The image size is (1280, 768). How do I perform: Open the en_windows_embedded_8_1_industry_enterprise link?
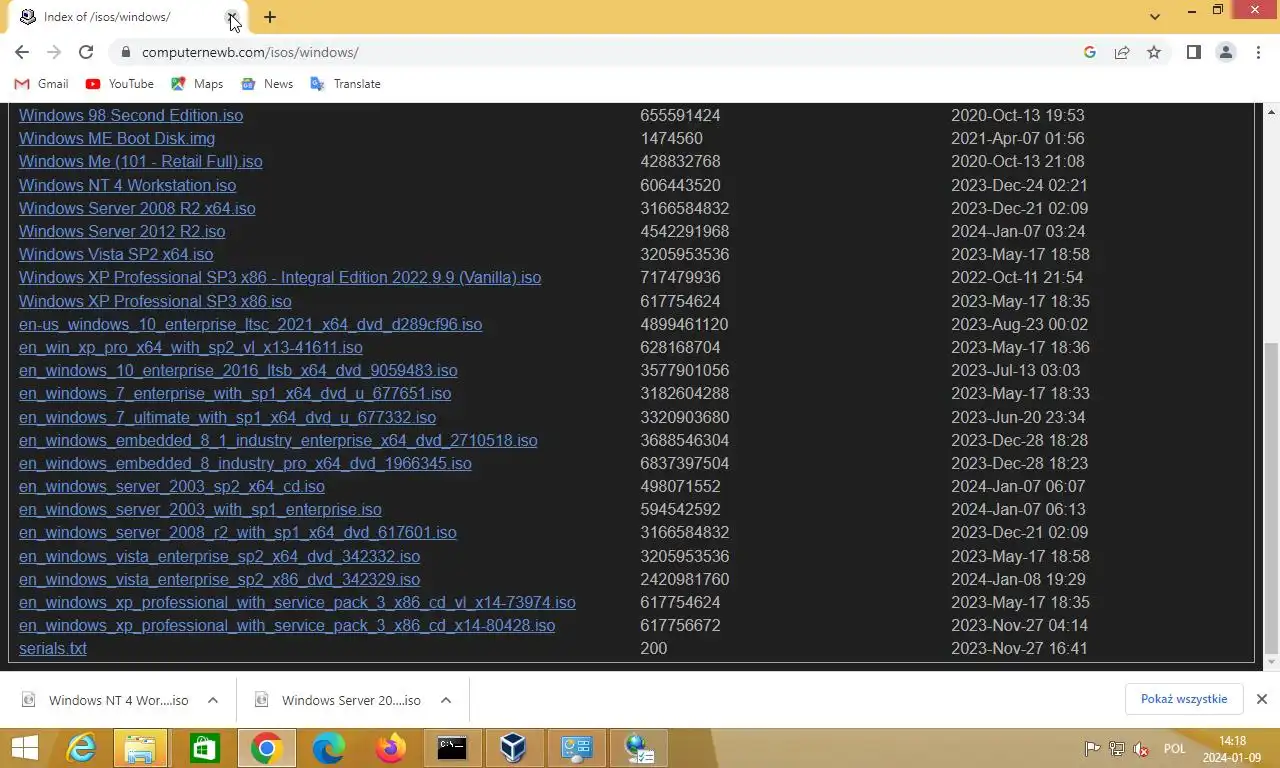pos(278,440)
